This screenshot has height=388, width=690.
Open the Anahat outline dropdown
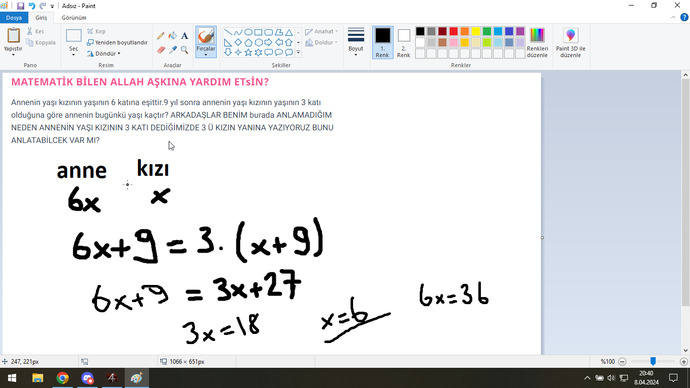[322, 32]
